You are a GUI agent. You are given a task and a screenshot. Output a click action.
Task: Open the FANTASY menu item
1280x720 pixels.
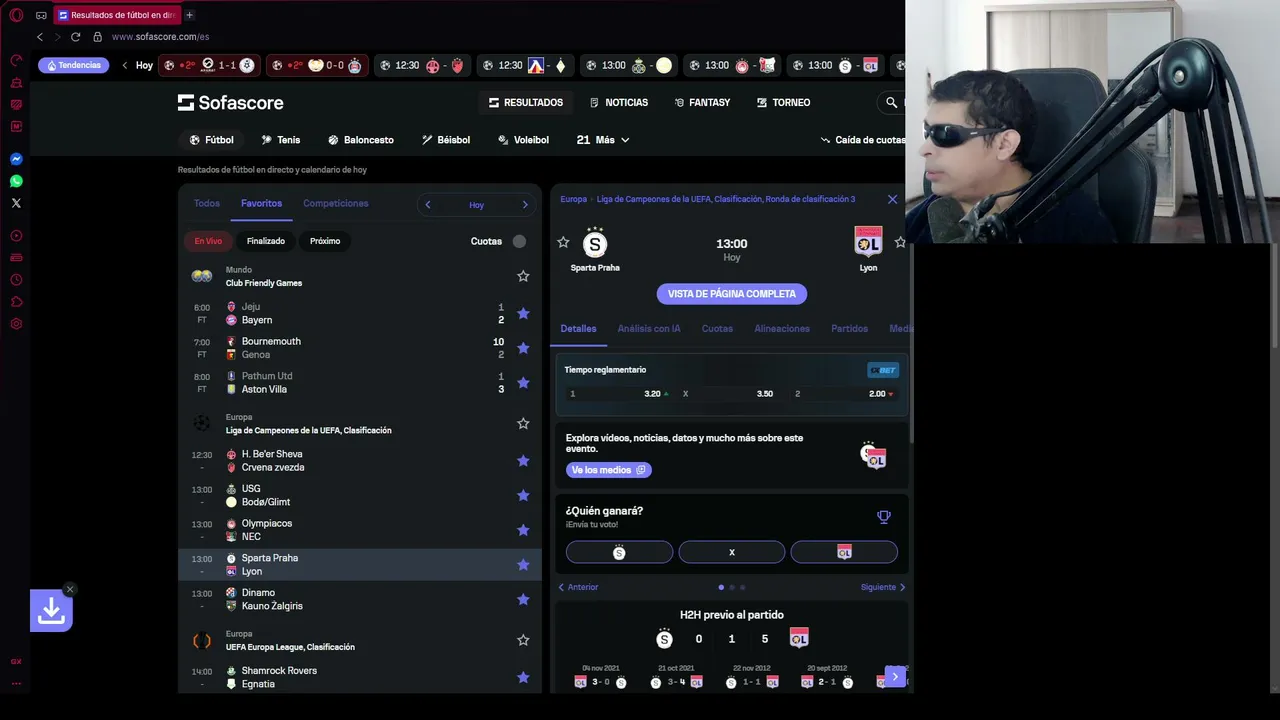click(702, 103)
